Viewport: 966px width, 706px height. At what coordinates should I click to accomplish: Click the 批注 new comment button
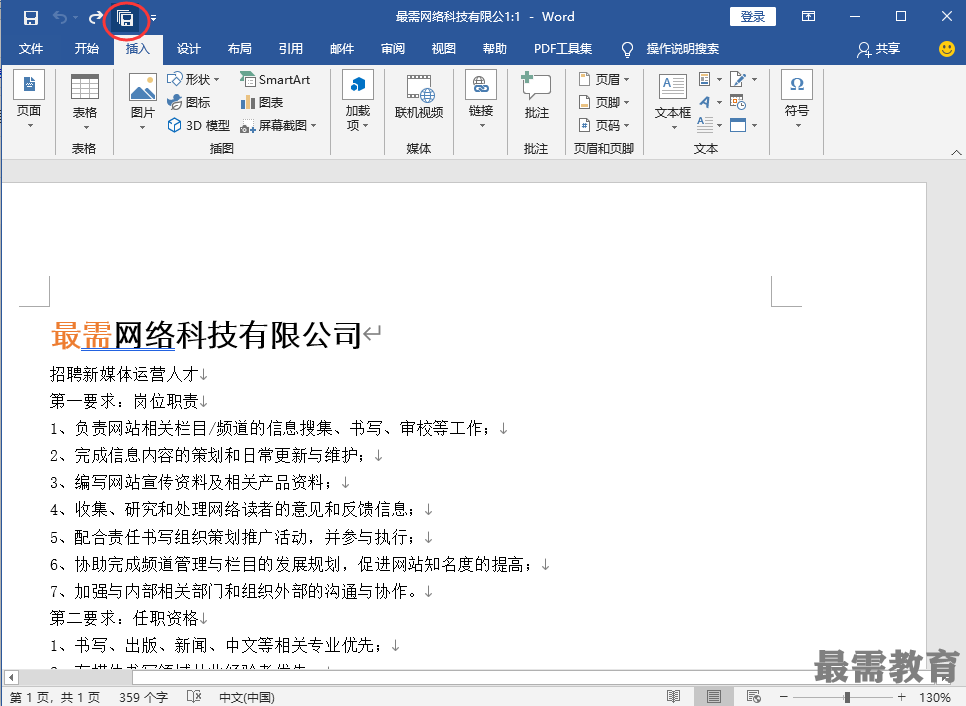pos(536,95)
